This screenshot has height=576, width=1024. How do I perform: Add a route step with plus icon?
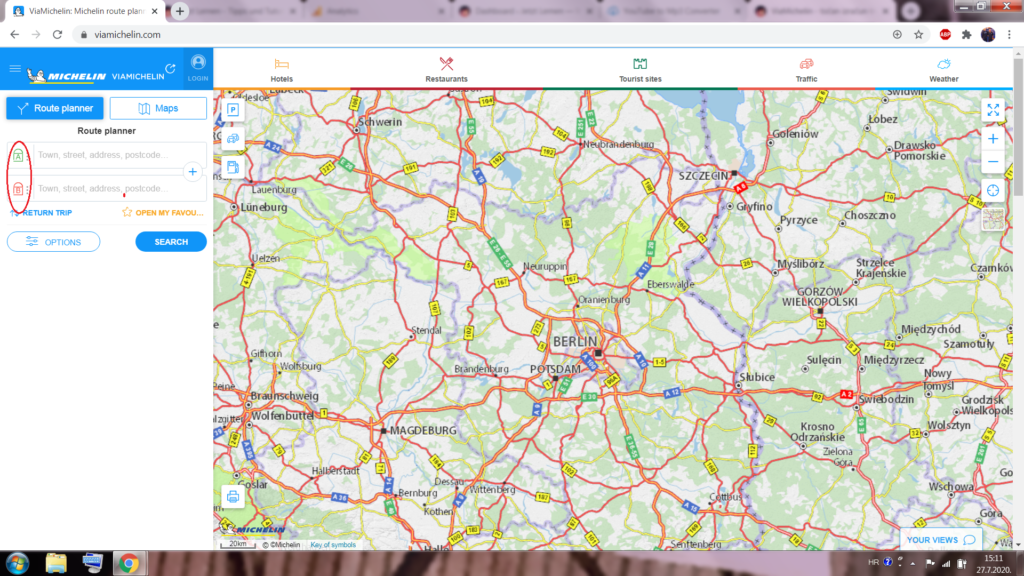193,172
